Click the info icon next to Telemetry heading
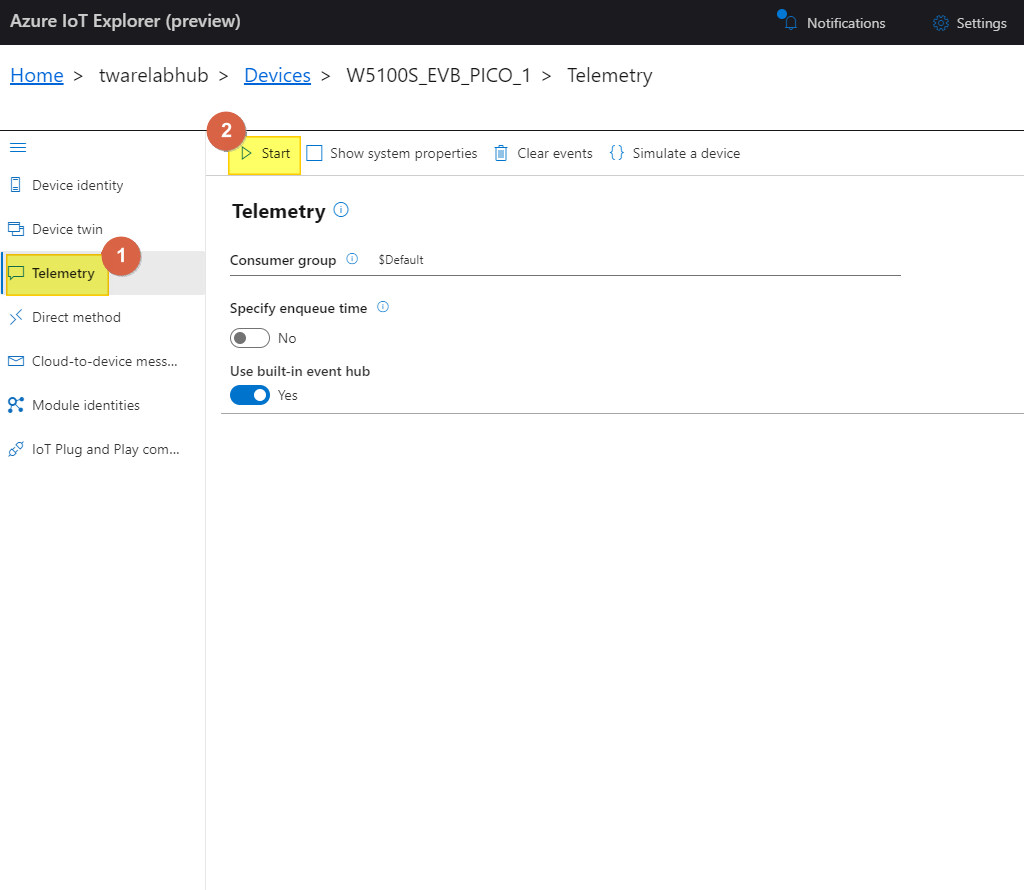This screenshot has height=890, width=1024. pyautogui.click(x=341, y=210)
